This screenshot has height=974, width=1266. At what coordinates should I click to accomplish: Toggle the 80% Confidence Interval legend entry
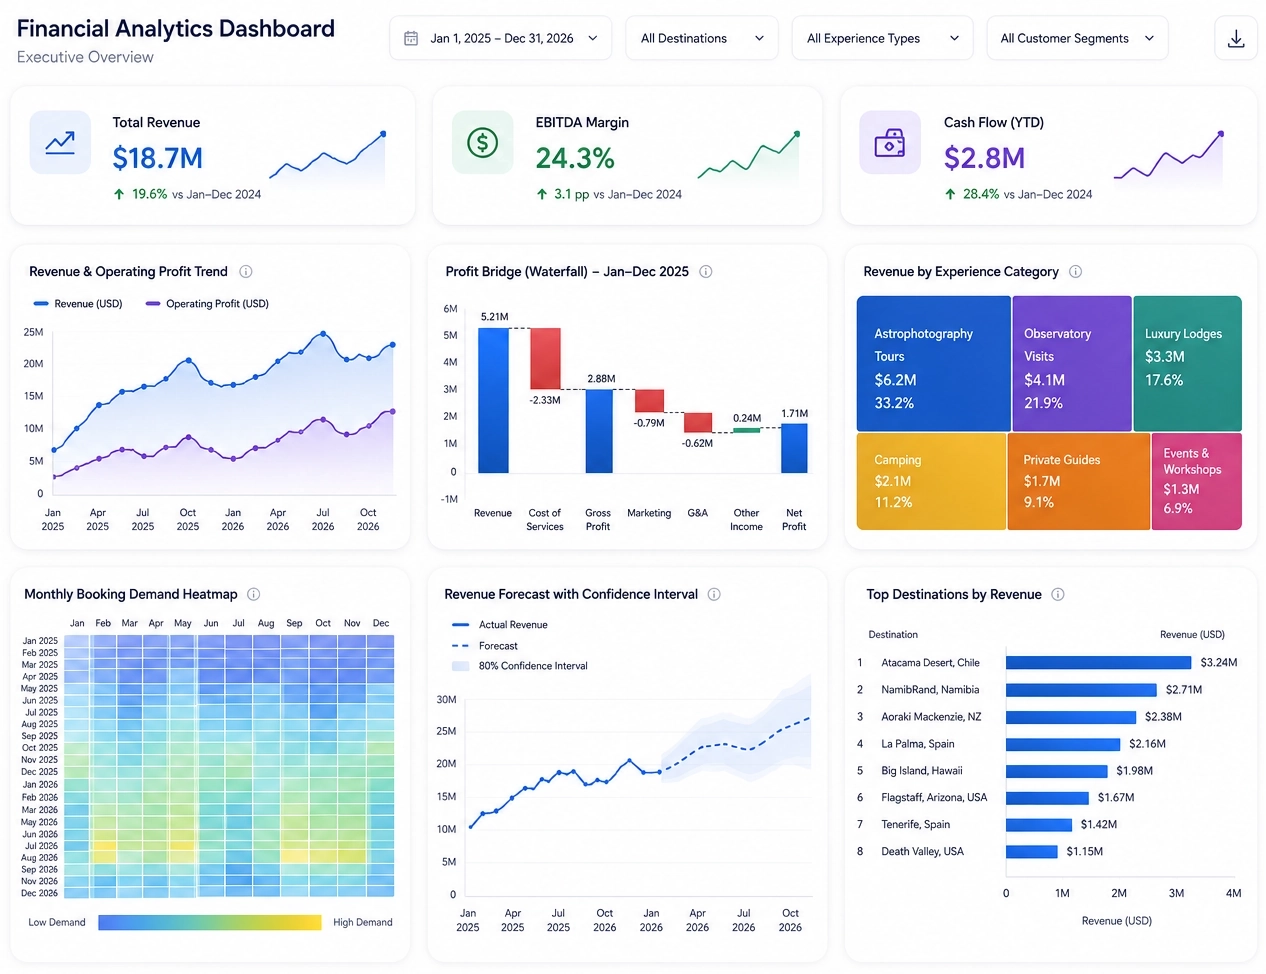click(x=520, y=666)
